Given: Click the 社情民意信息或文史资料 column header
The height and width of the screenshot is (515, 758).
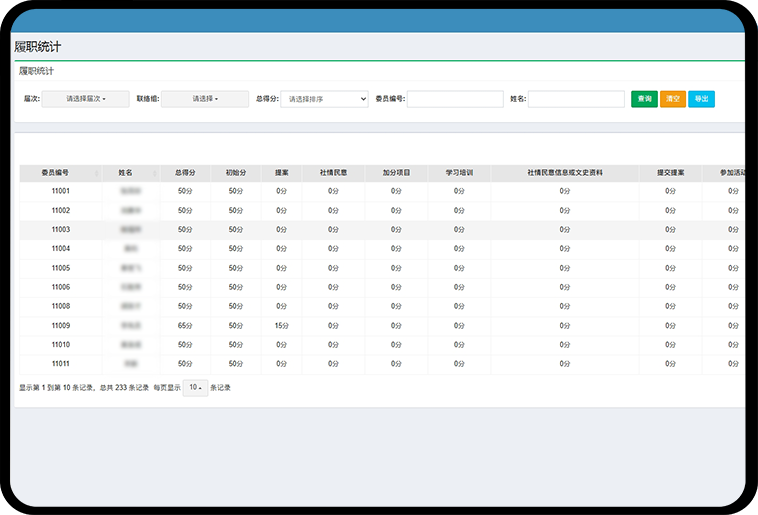Looking at the screenshot, I should 565,173.
